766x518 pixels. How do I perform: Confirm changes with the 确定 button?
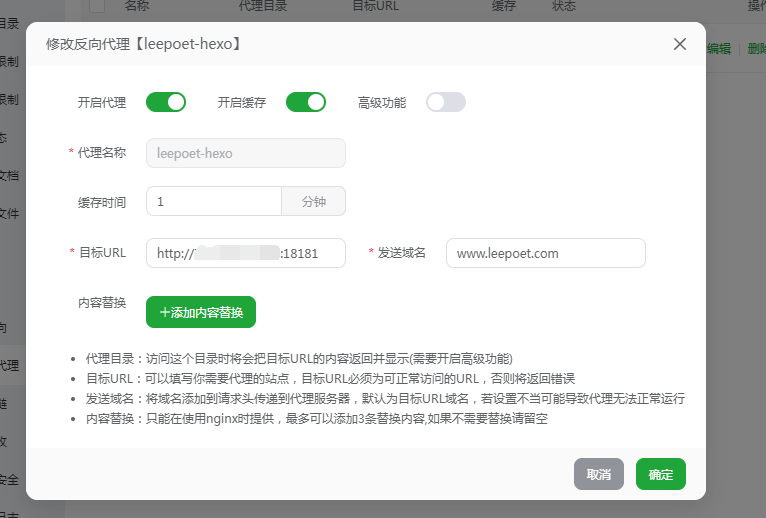pyautogui.click(x=661, y=474)
